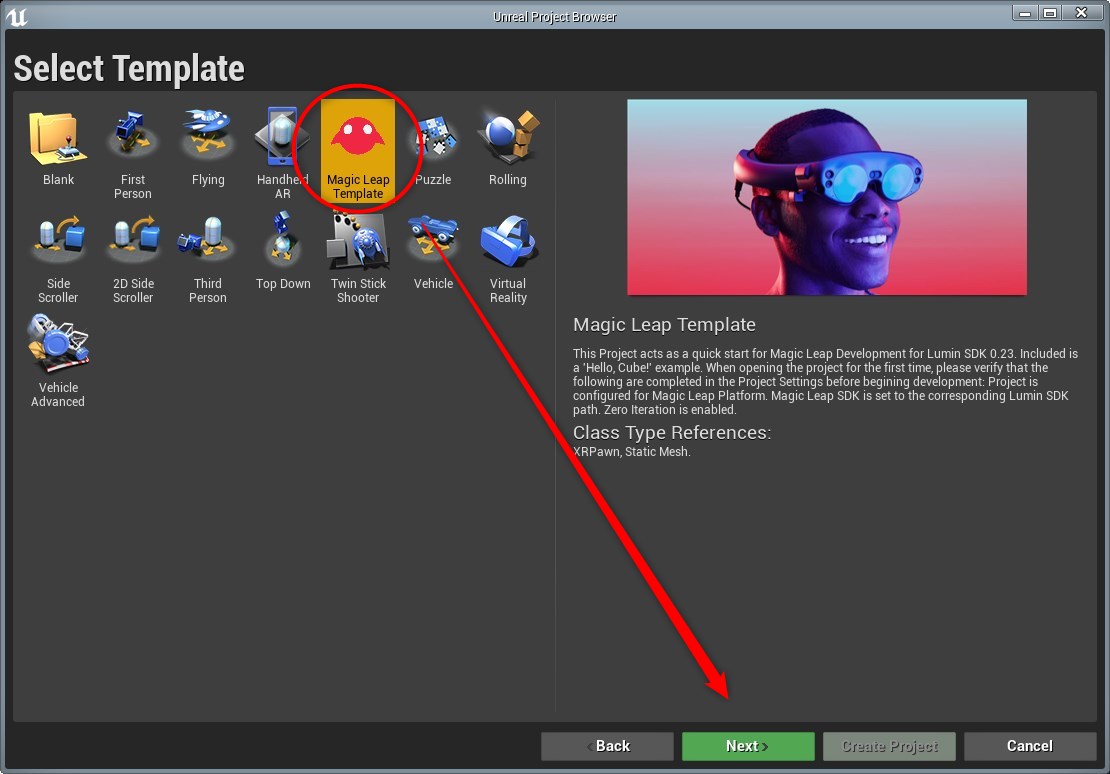Click the Create Project button
This screenshot has height=774, width=1110.
889,746
